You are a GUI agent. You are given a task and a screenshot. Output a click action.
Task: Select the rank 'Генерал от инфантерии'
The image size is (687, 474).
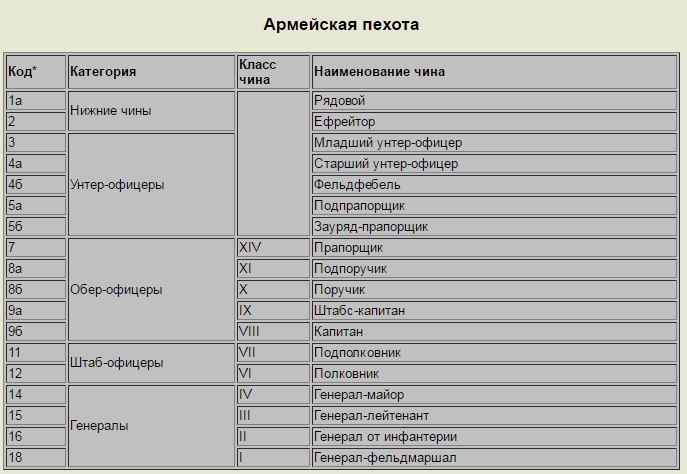click(494, 437)
